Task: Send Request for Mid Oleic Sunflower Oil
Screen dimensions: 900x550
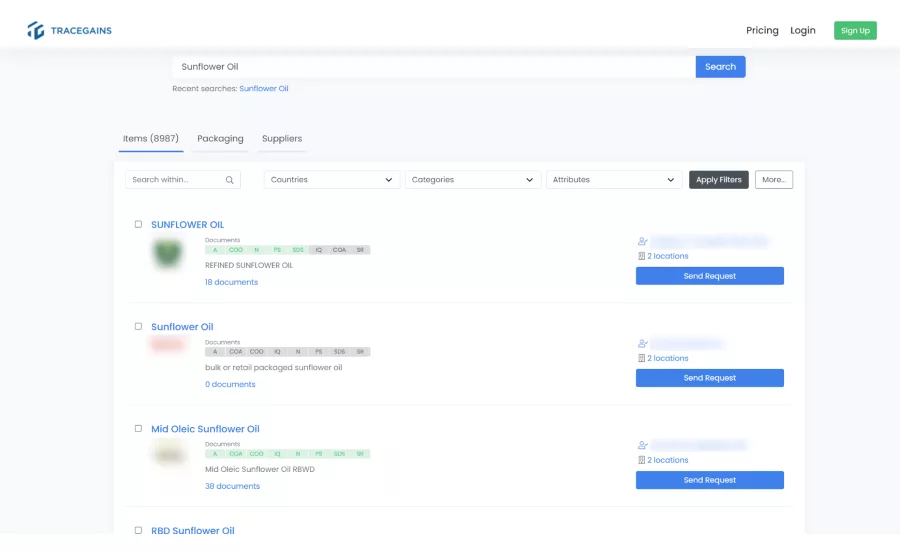Action: coord(709,480)
